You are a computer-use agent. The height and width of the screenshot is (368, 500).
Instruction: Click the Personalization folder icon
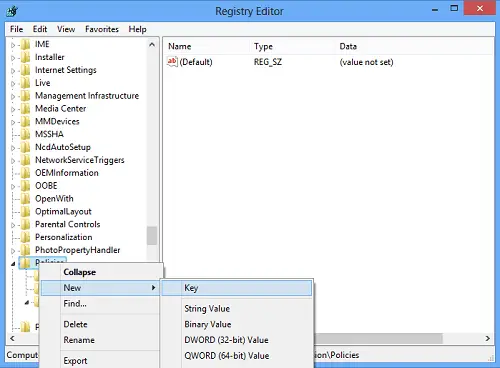tap(25, 237)
